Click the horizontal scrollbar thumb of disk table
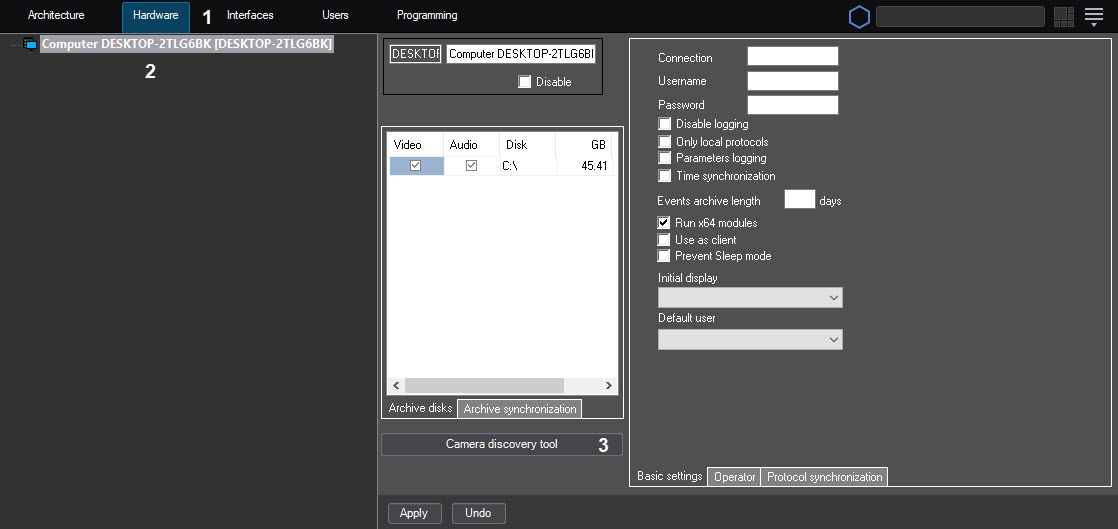This screenshot has height=529, width=1118. click(484, 386)
